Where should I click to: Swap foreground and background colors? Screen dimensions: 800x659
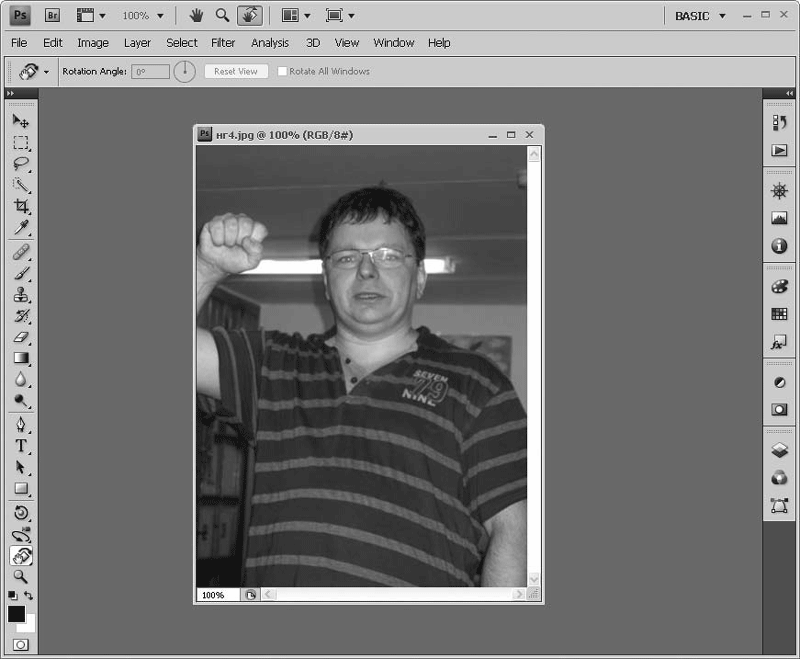pos(29,595)
